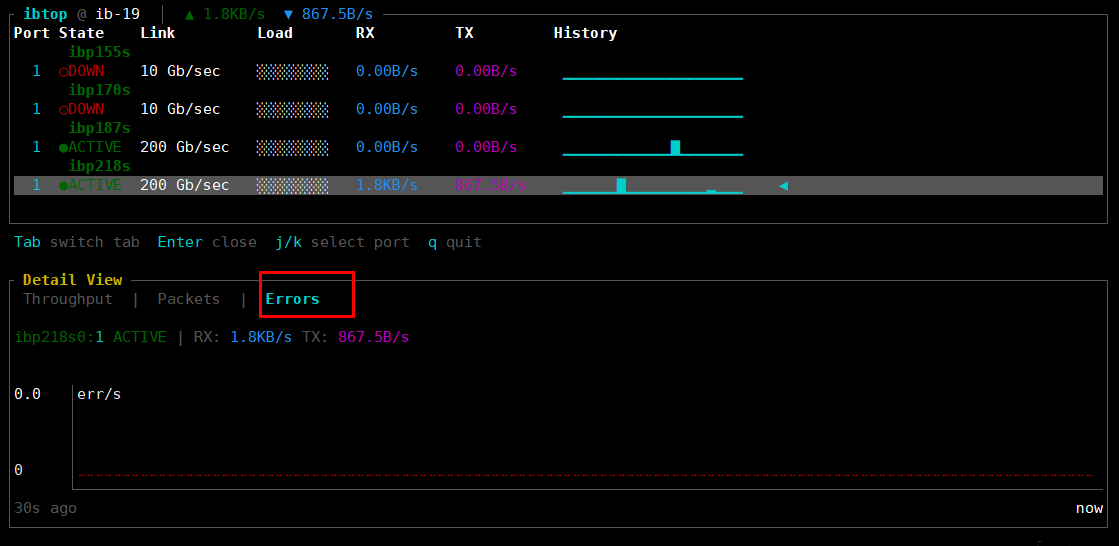Click the TX column header
Image resolution: width=1119 pixels, height=546 pixels.
point(464,33)
